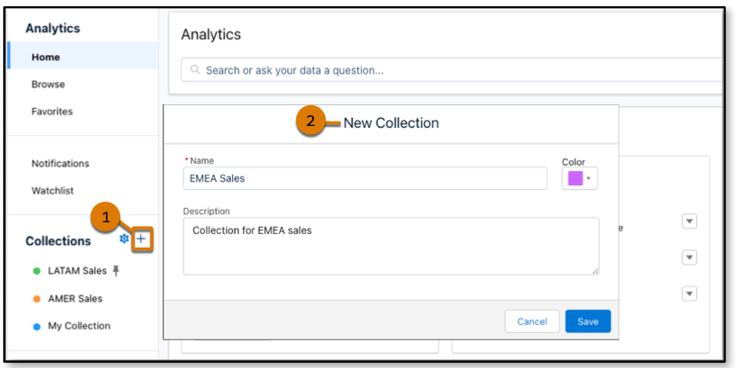
Task: Click the blue dot of My Collection
Action: pos(37,327)
